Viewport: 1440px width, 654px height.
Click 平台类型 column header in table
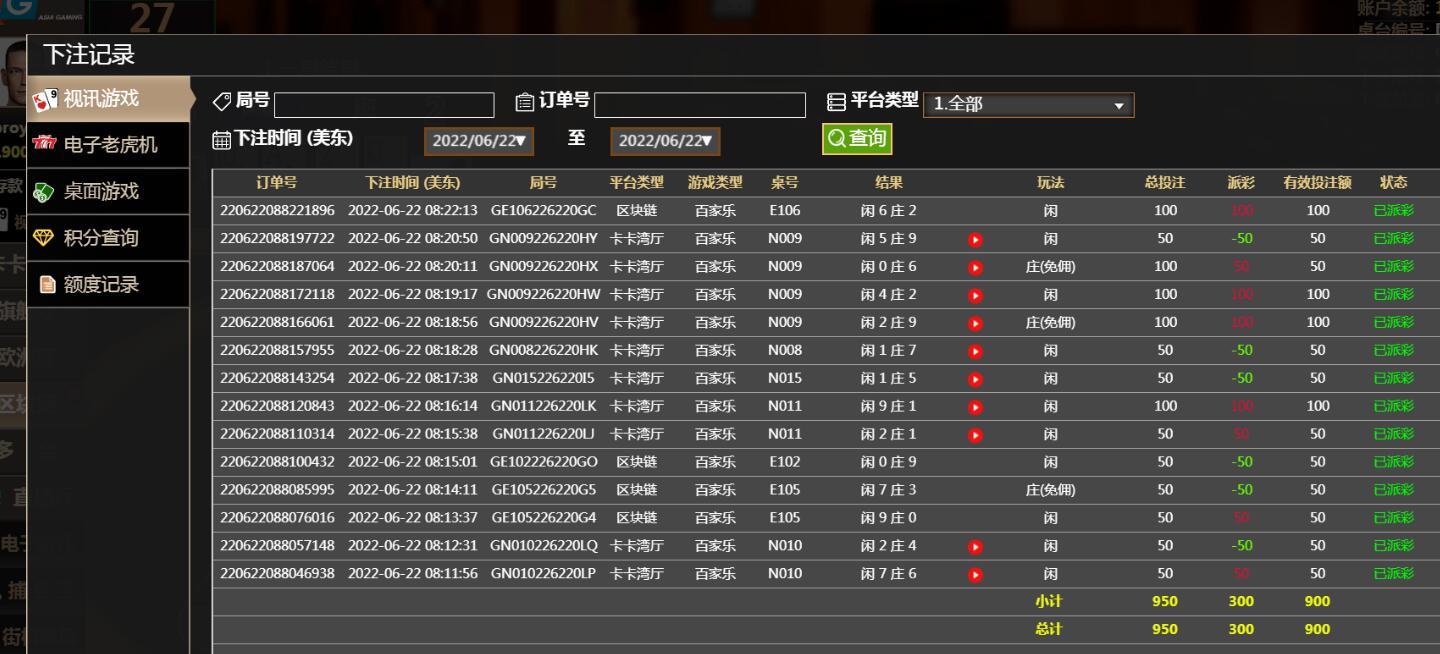tap(636, 183)
